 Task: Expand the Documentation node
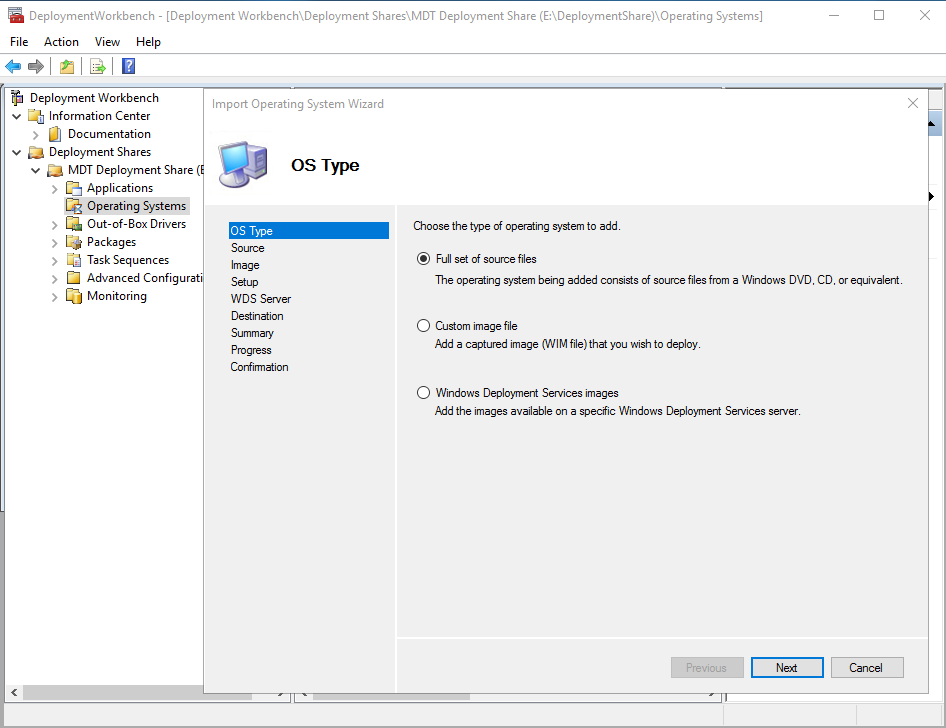(36, 135)
